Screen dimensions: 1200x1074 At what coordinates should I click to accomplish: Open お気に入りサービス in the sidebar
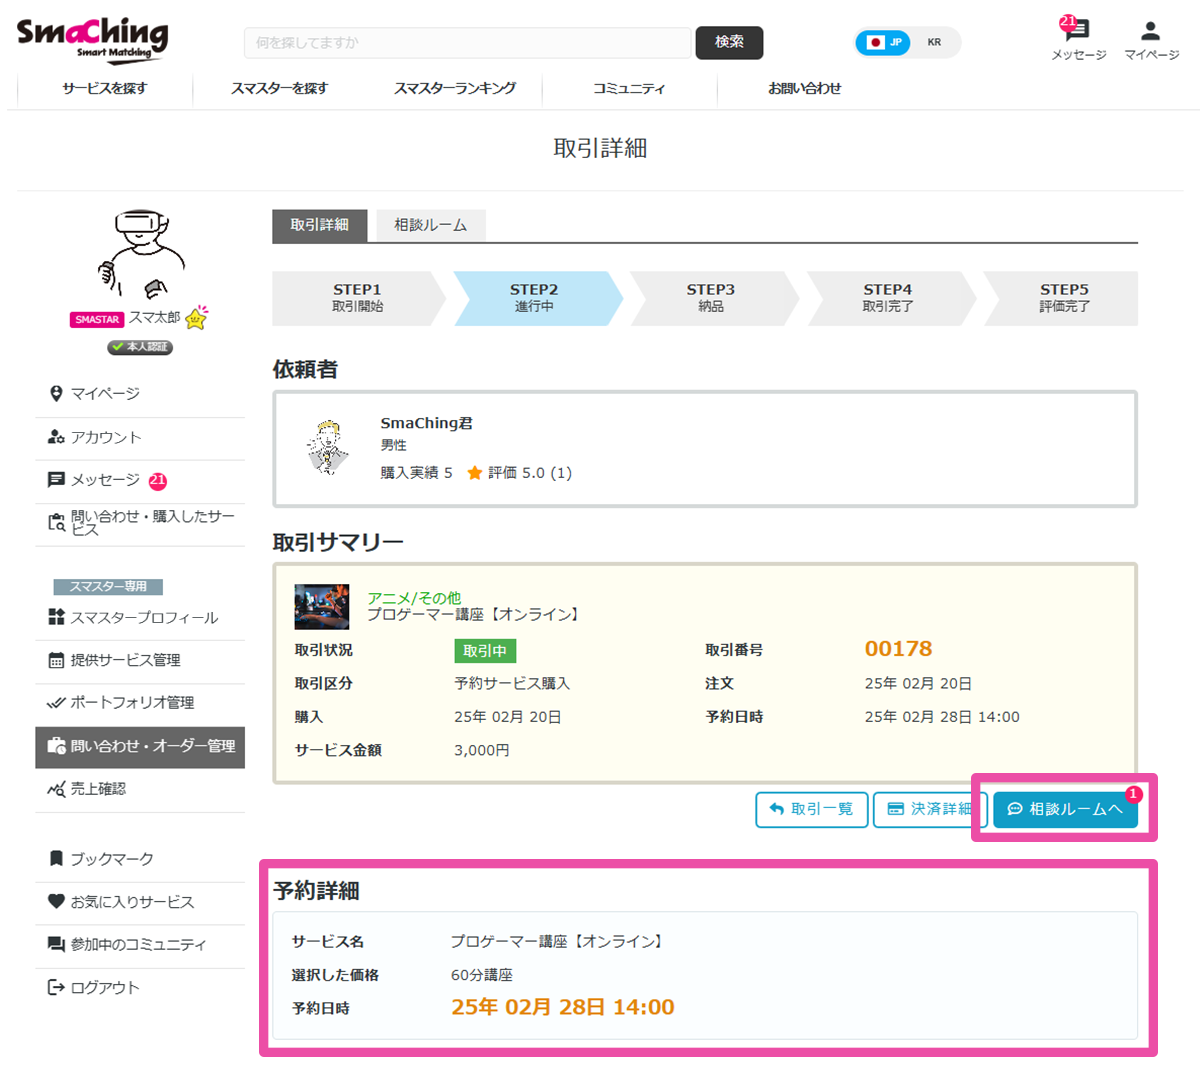point(131,902)
